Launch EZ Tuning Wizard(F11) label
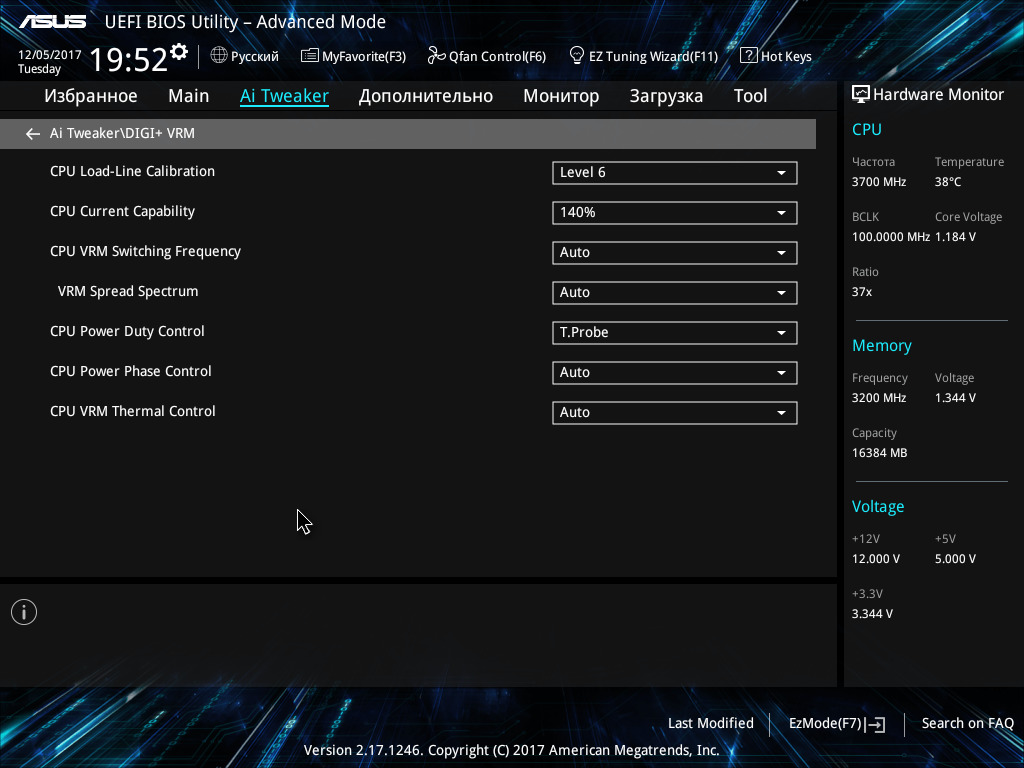Screen dimensions: 1024x768 click(653, 56)
